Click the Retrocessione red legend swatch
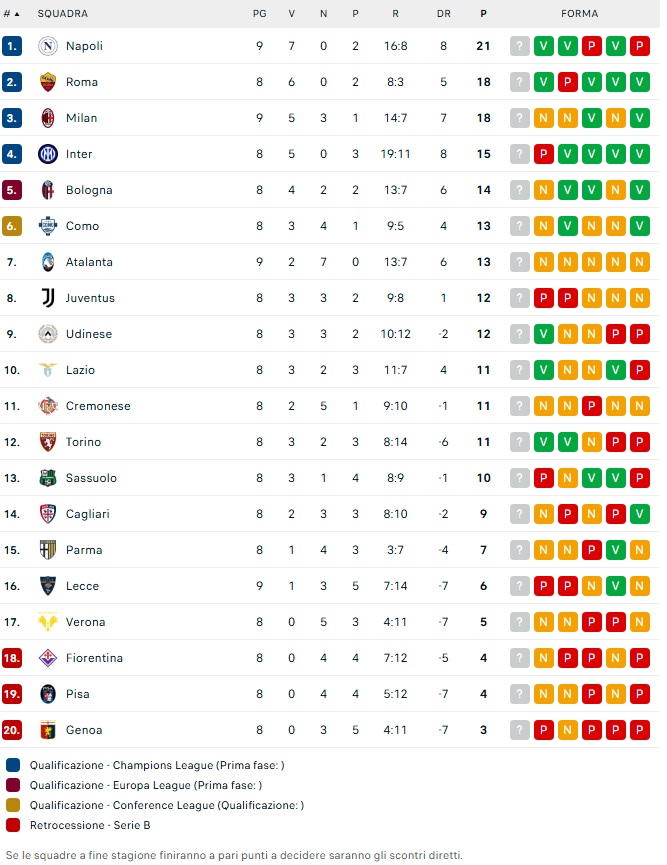 click(13, 825)
